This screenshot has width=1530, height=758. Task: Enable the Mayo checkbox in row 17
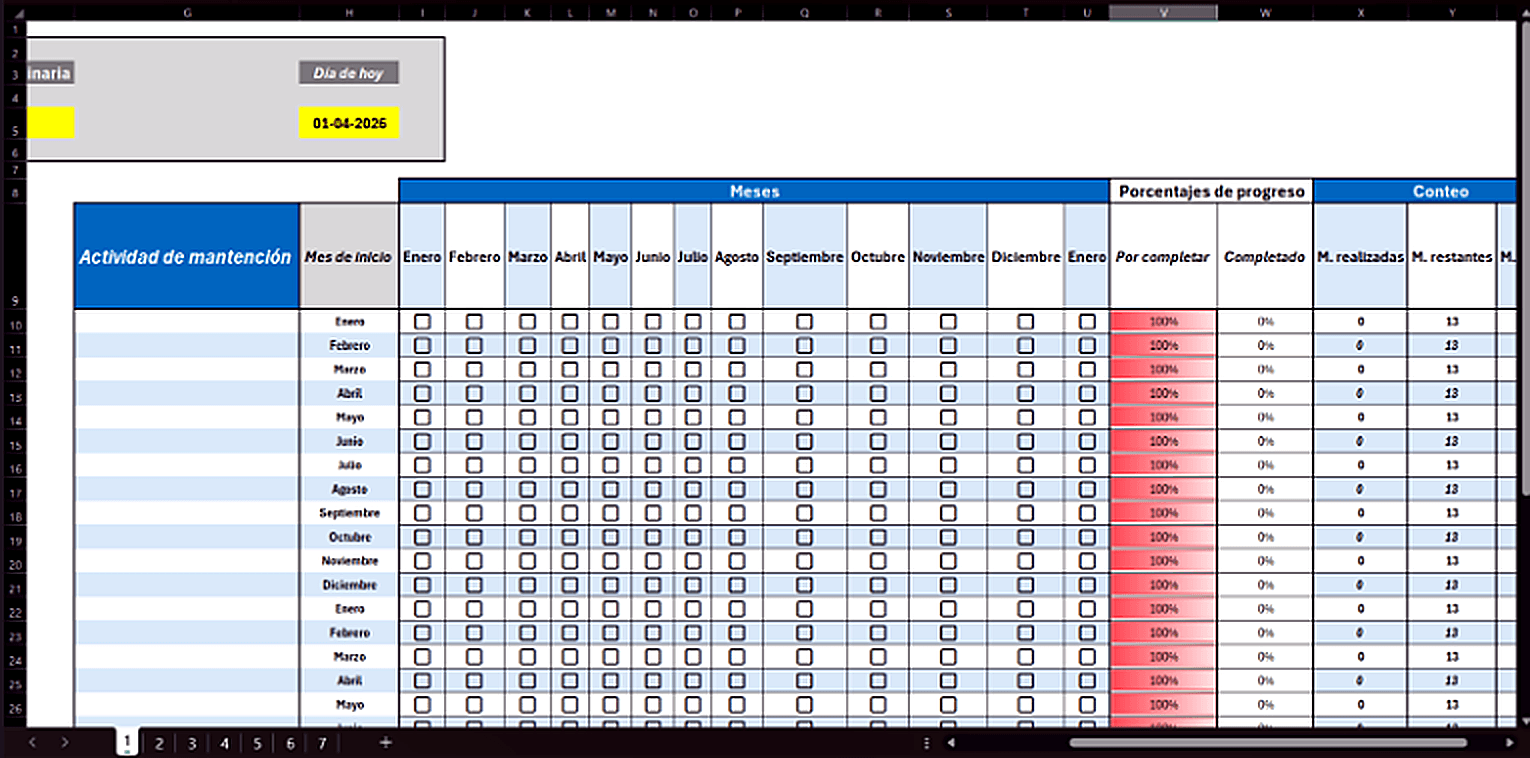coord(610,490)
